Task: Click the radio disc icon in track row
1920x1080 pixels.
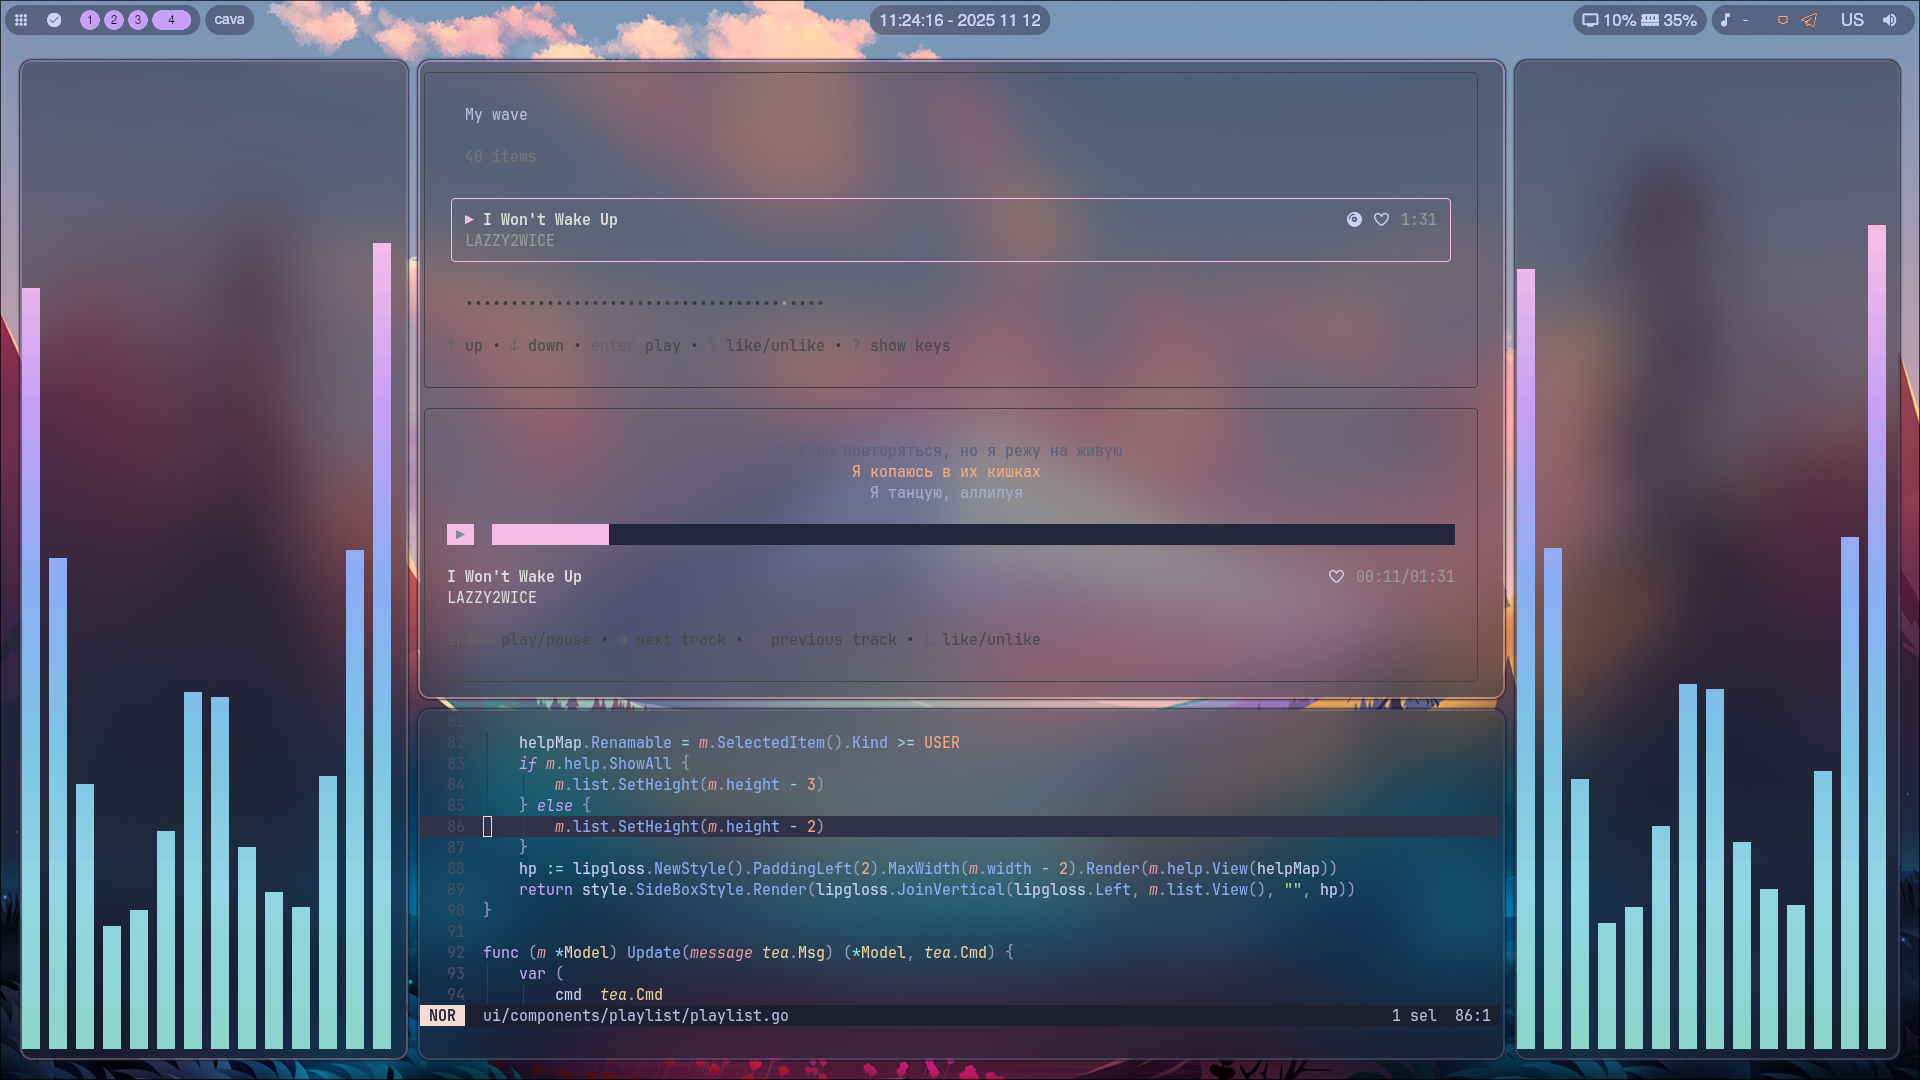Action: [x=1354, y=219]
